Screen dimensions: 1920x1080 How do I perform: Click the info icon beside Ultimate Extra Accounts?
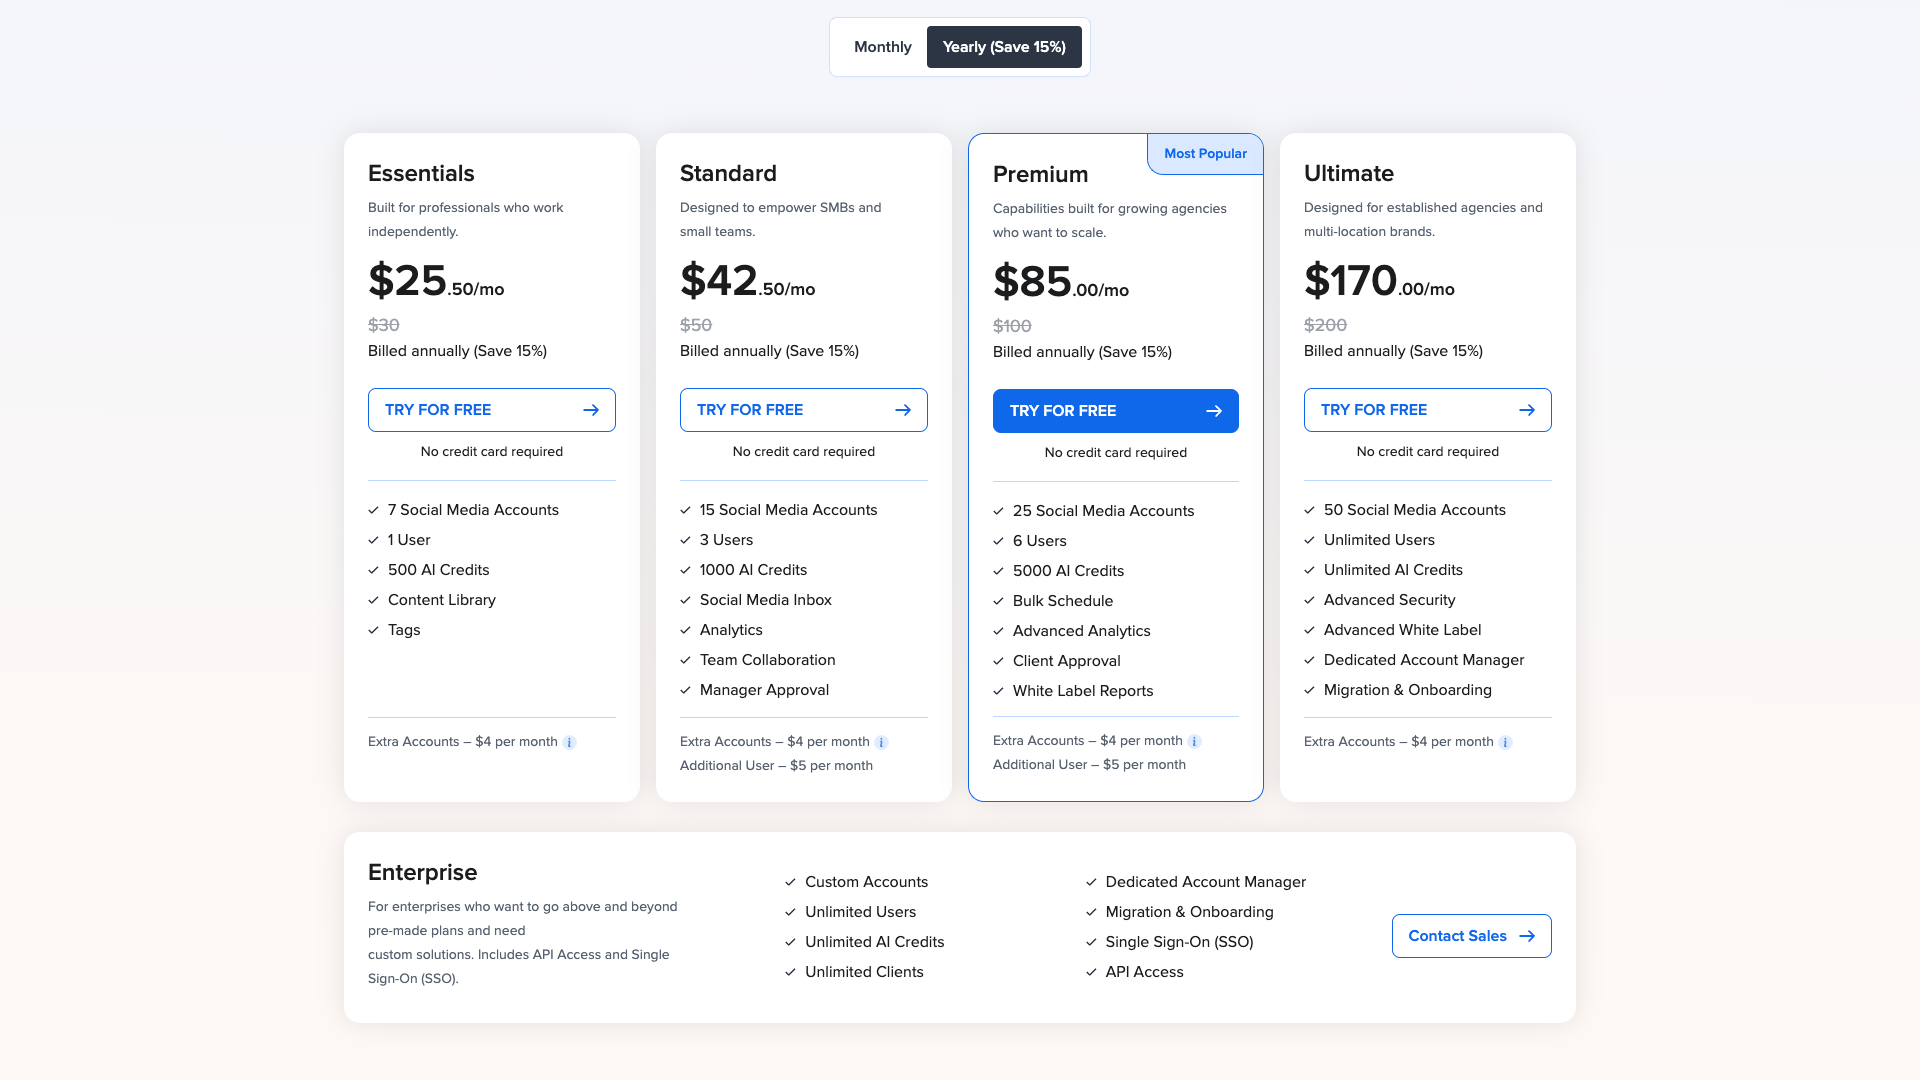(x=1506, y=742)
